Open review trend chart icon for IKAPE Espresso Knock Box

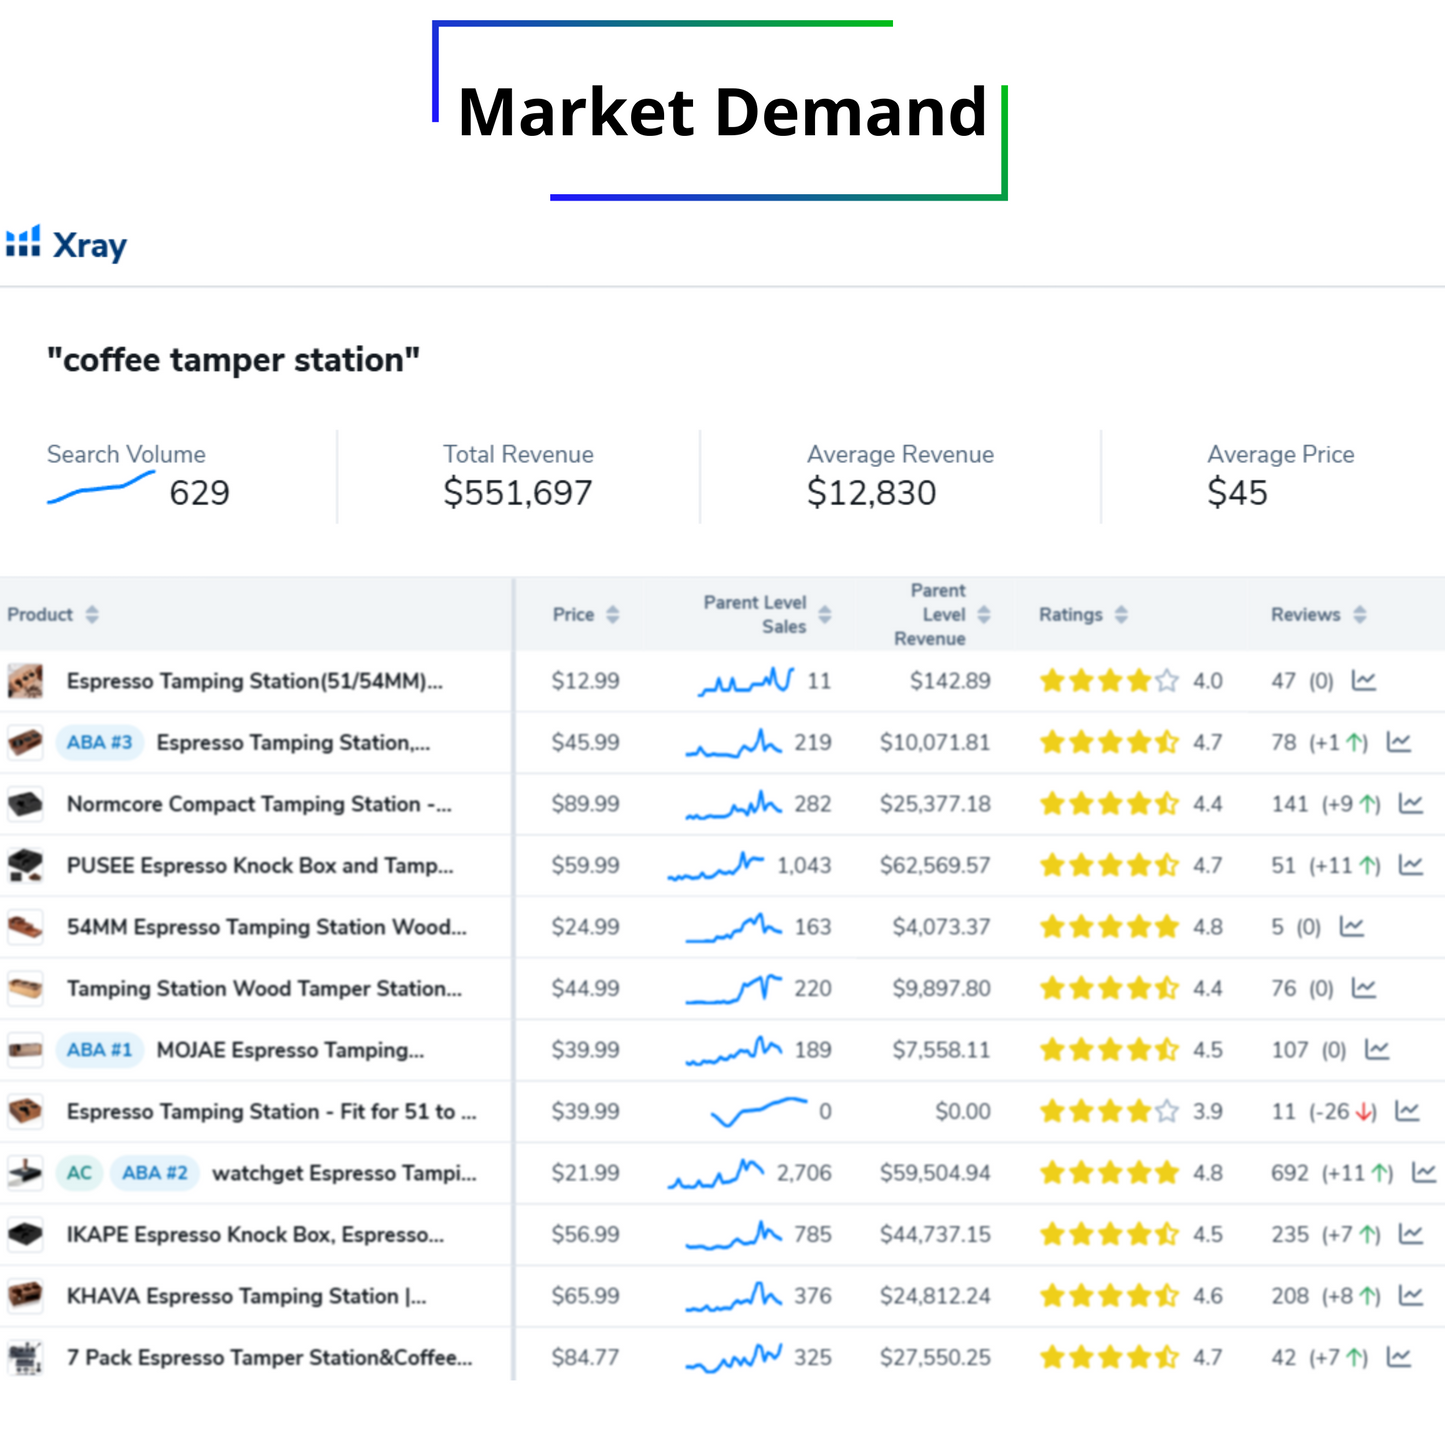[1410, 1235]
